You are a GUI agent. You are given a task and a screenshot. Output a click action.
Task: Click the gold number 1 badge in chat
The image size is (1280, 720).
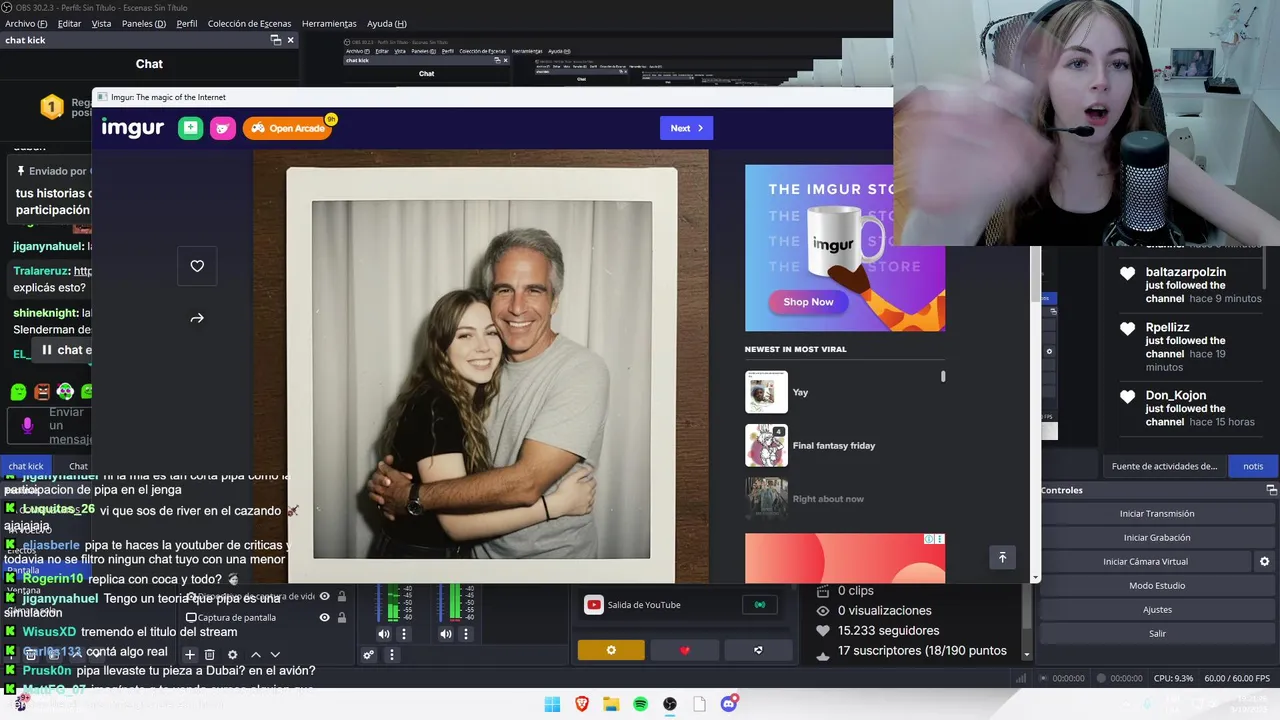tap(51, 105)
